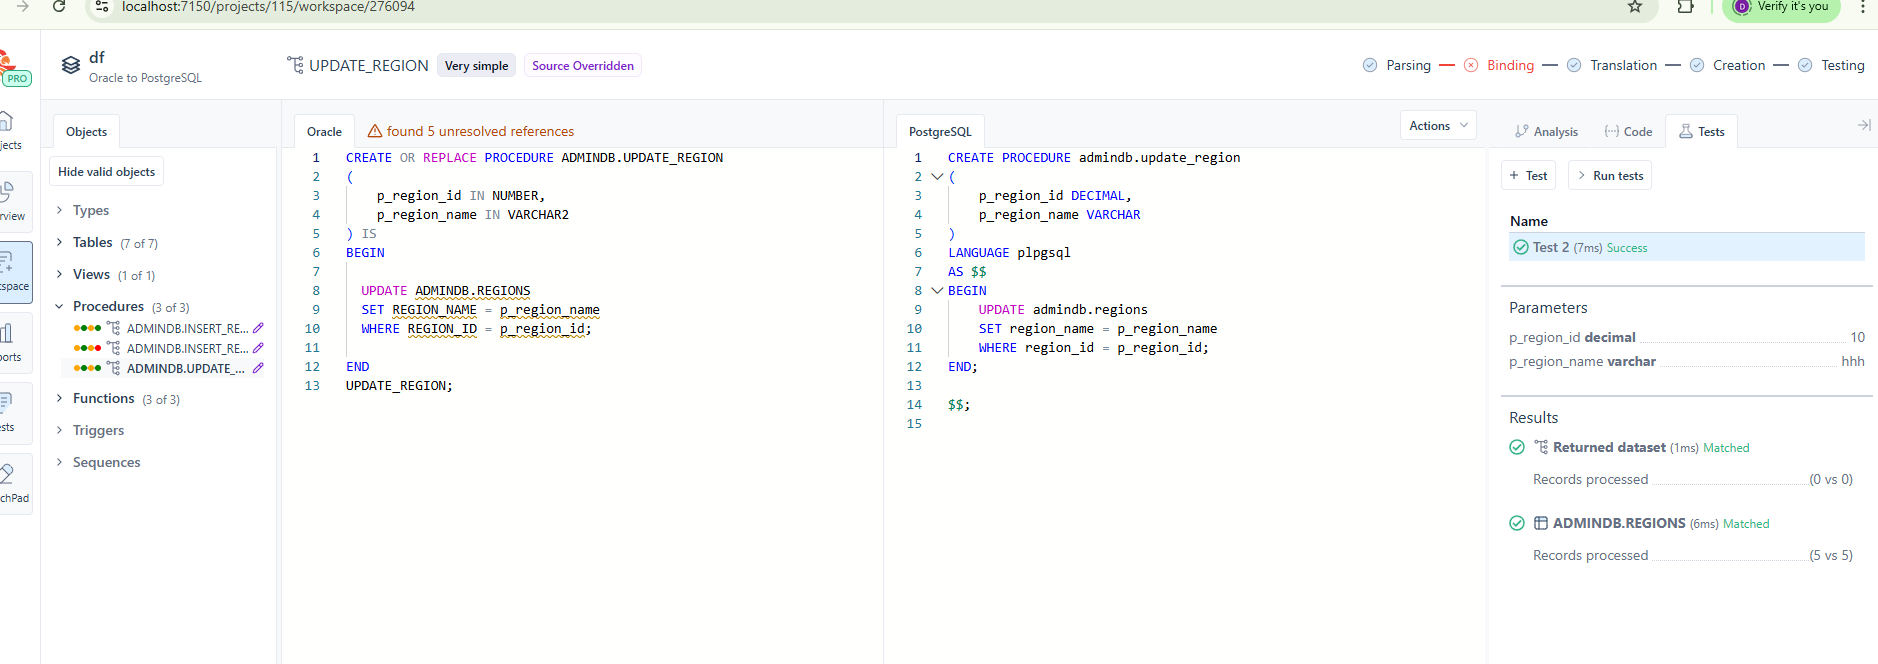The image size is (1878, 664).
Task: Bookmark this page with the star icon
Action: click(1634, 7)
